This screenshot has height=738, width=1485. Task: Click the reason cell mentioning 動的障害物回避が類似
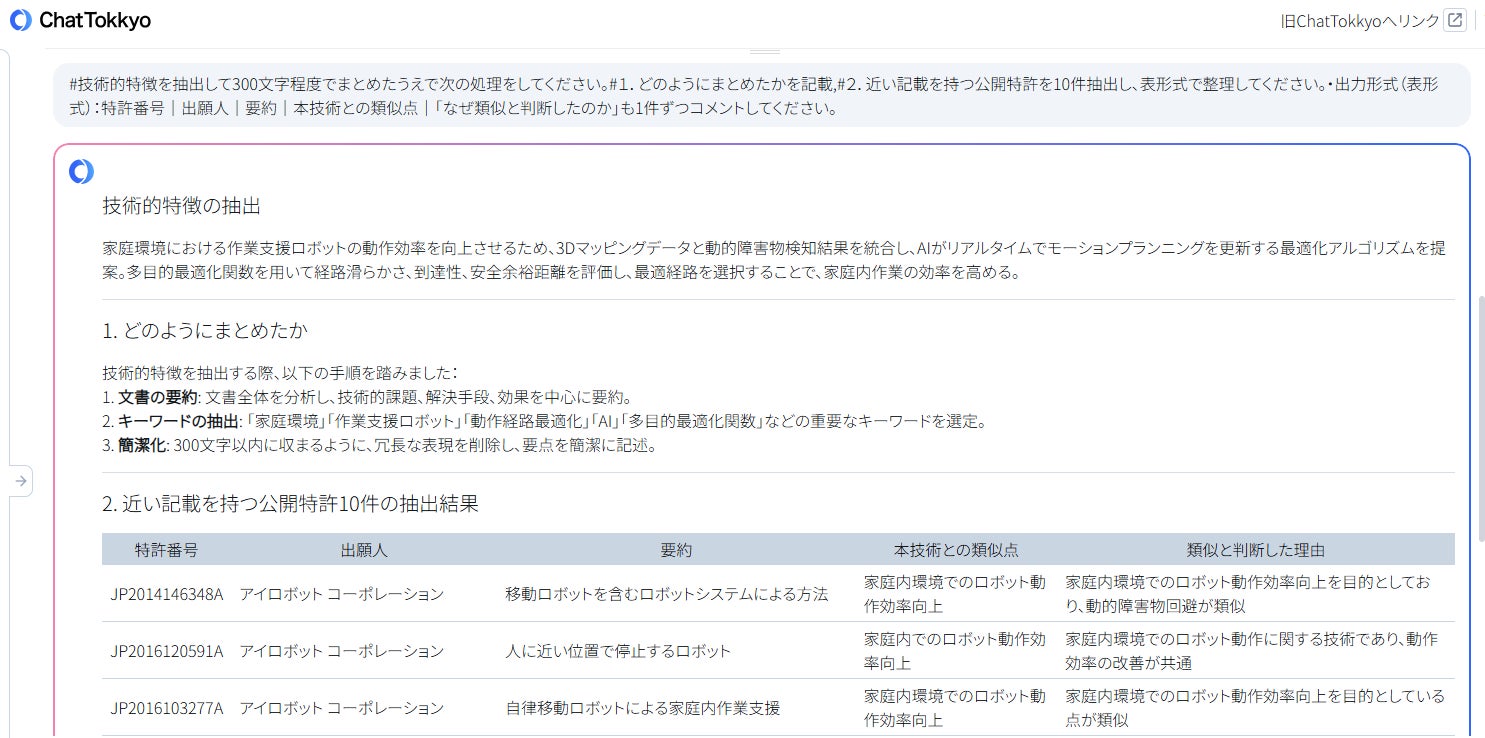point(1256,594)
